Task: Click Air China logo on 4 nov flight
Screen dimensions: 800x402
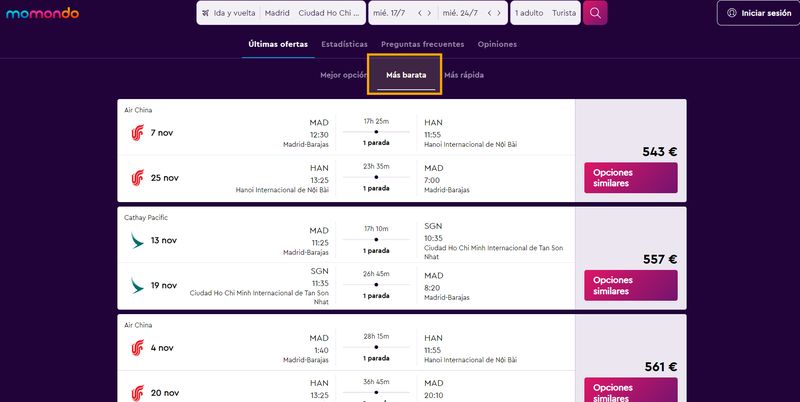Action: click(137, 348)
